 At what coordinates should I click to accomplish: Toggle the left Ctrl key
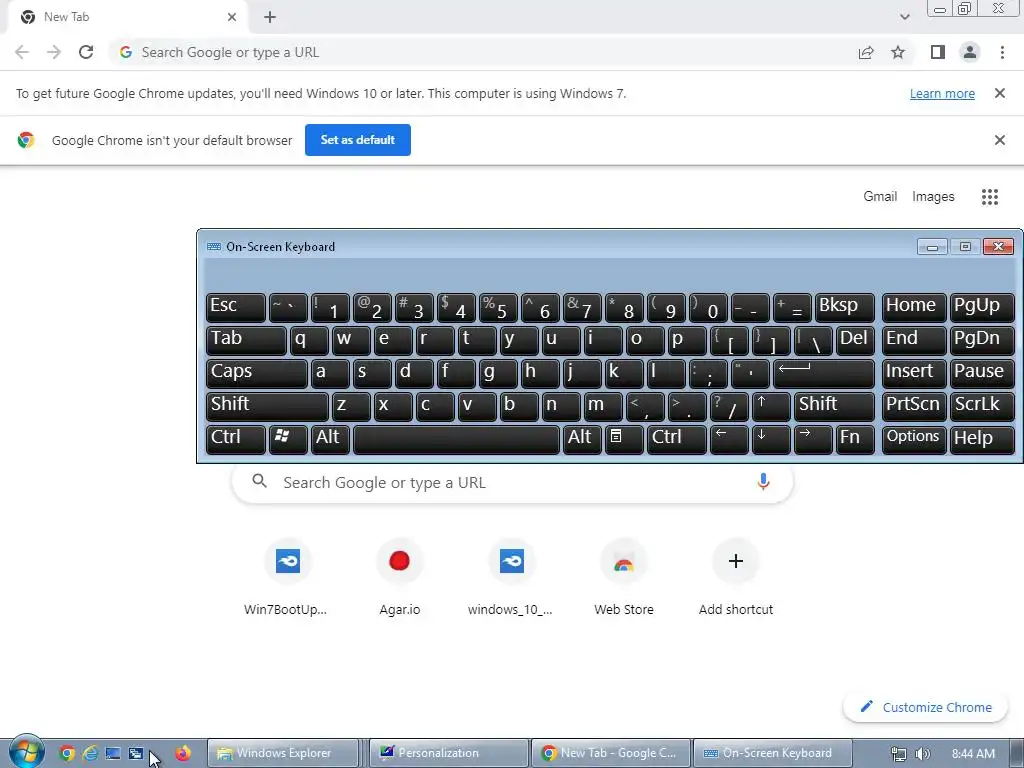[235, 438]
